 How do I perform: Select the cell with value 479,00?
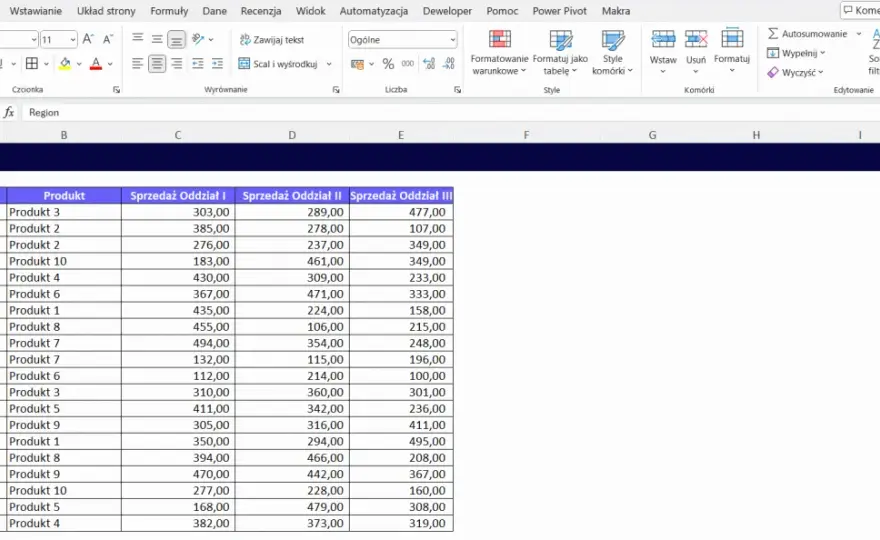click(292, 507)
